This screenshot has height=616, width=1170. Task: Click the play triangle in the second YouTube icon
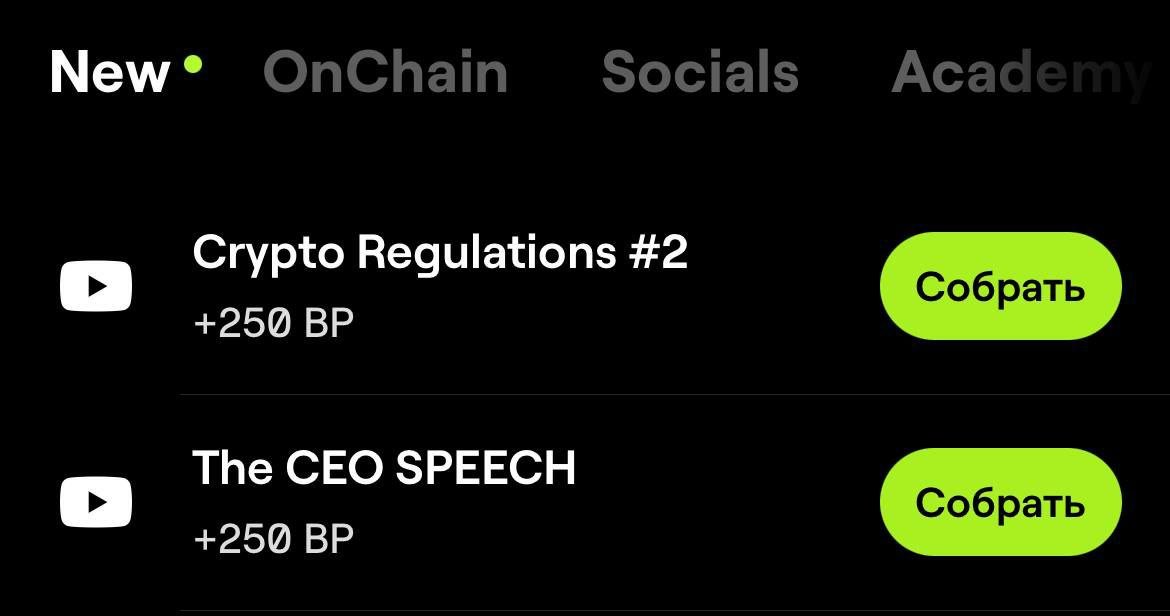[97, 502]
